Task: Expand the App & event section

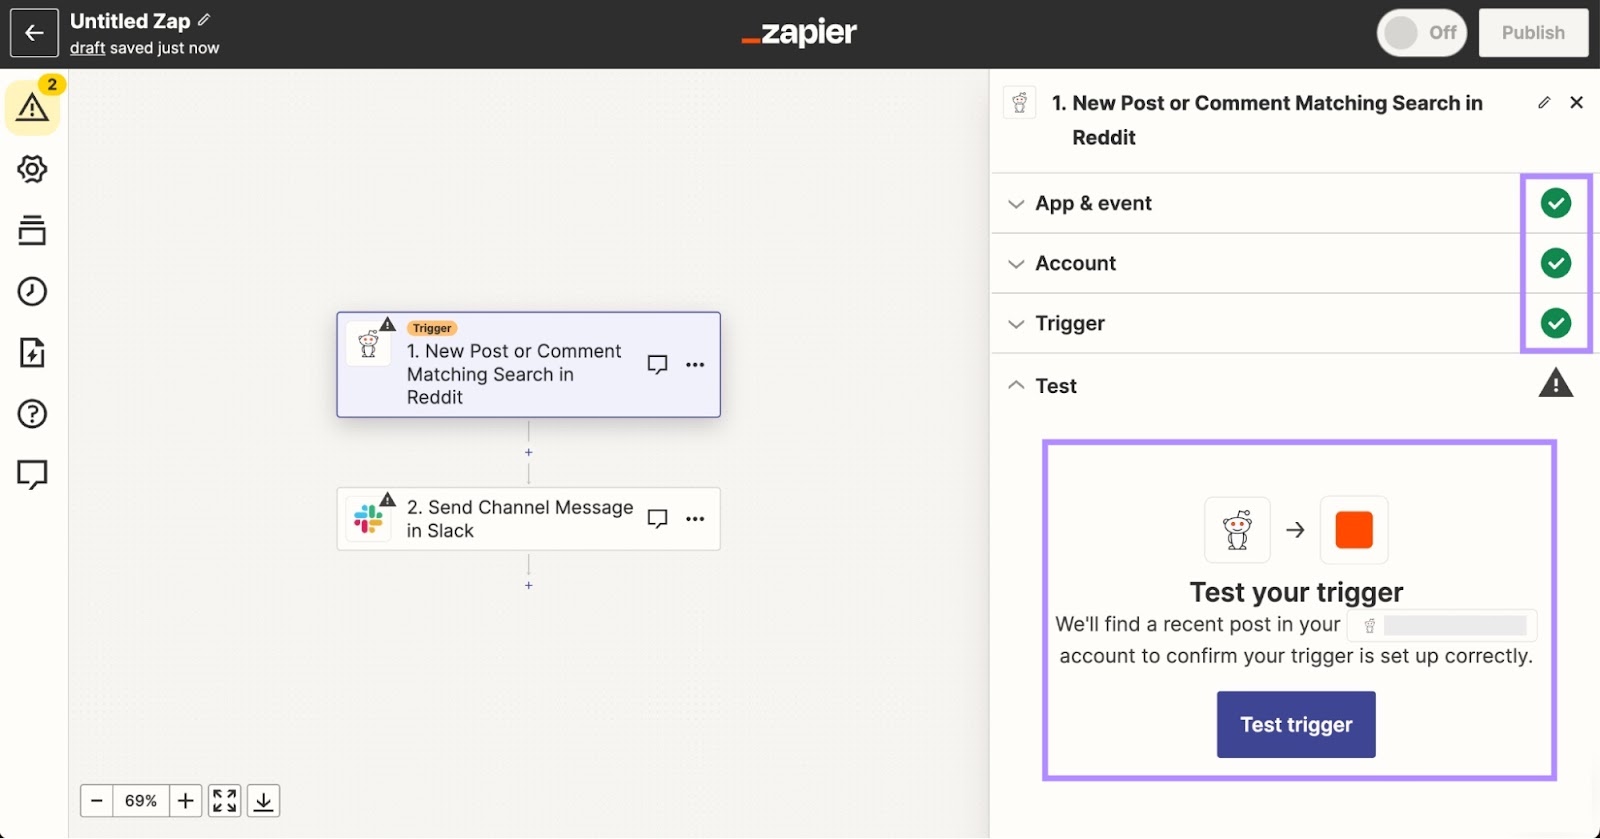Action: pyautogui.click(x=1093, y=204)
